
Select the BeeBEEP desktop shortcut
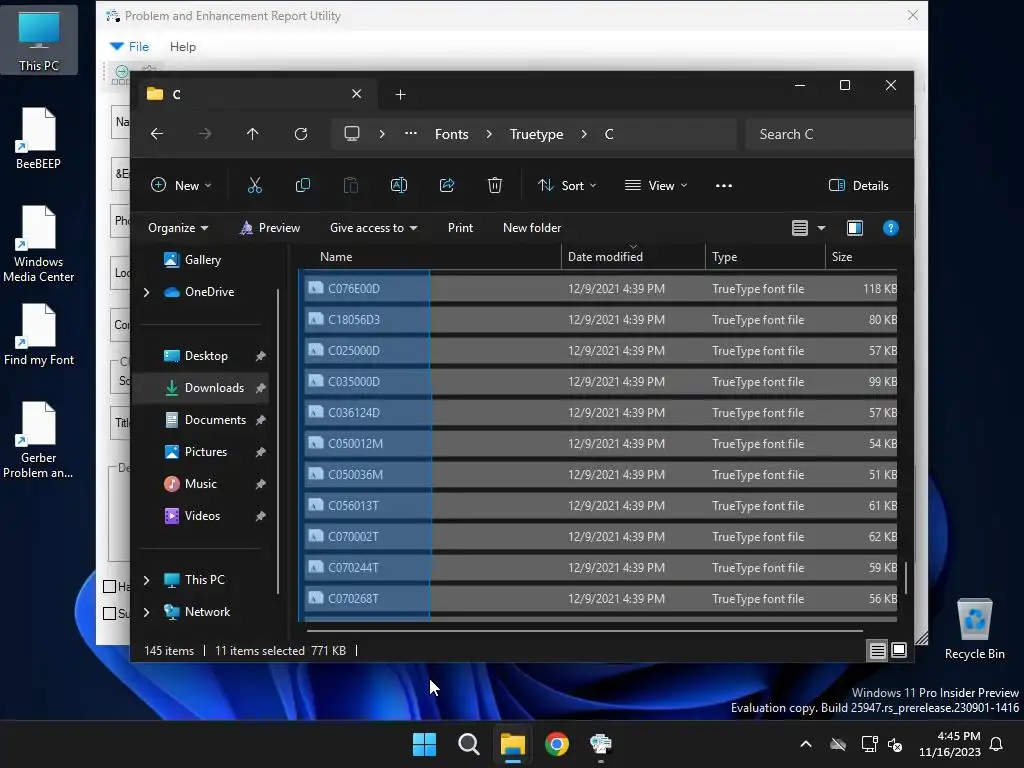[39, 138]
